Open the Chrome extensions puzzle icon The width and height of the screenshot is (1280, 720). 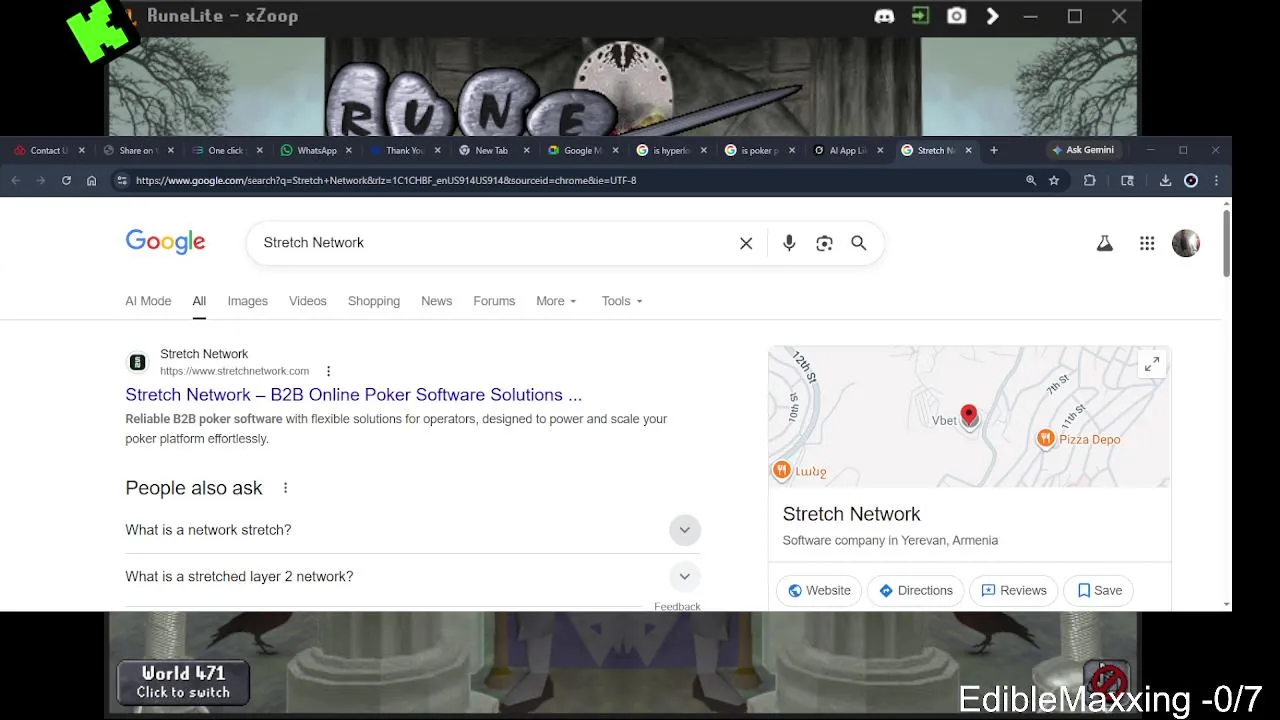1090,181
